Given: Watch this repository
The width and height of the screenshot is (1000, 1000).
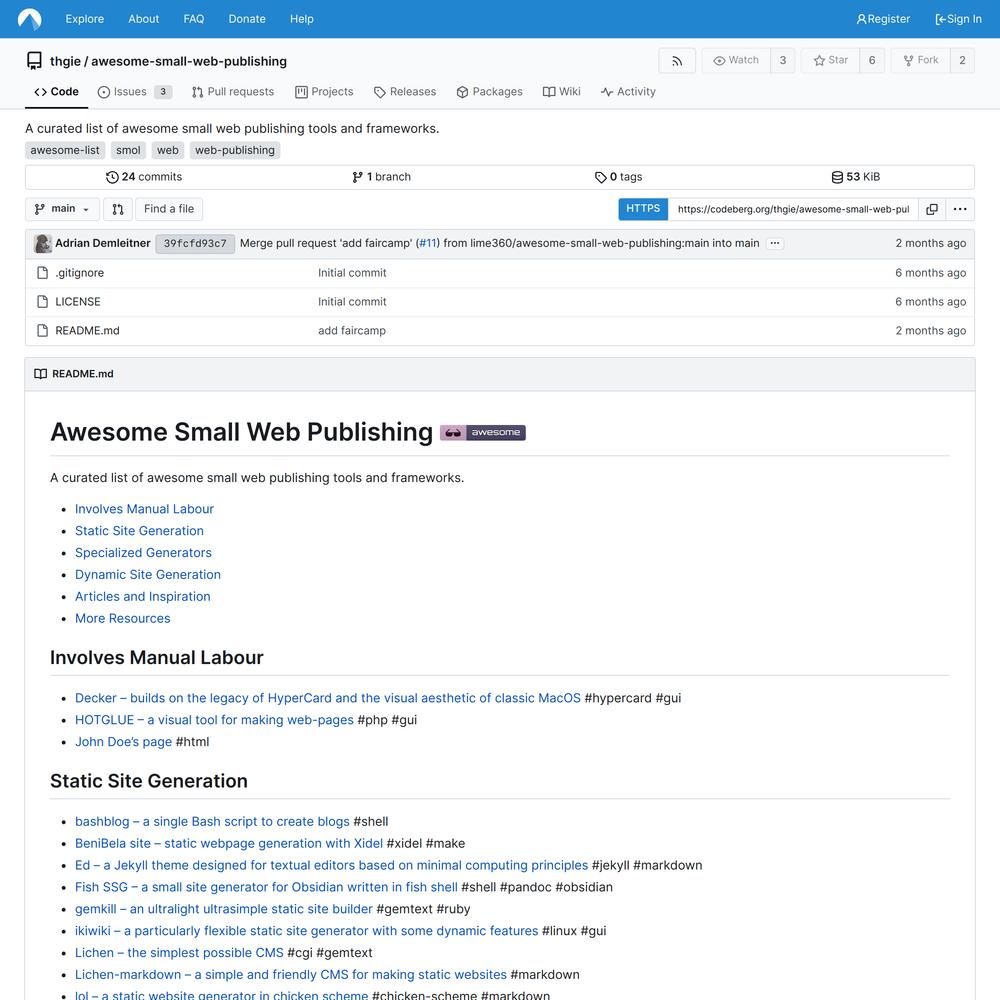Looking at the screenshot, I should pyautogui.click(x=736, y=61).
